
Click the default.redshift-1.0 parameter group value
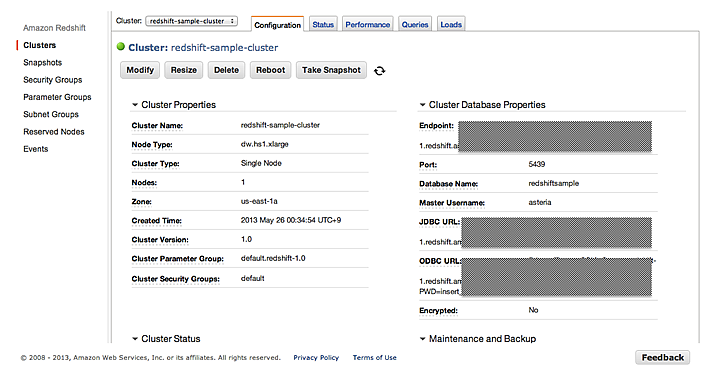(273, 258)
